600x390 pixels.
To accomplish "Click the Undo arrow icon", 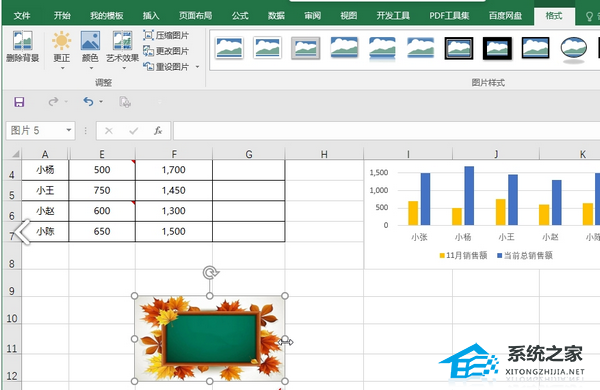I will click(x=88, y=101).
